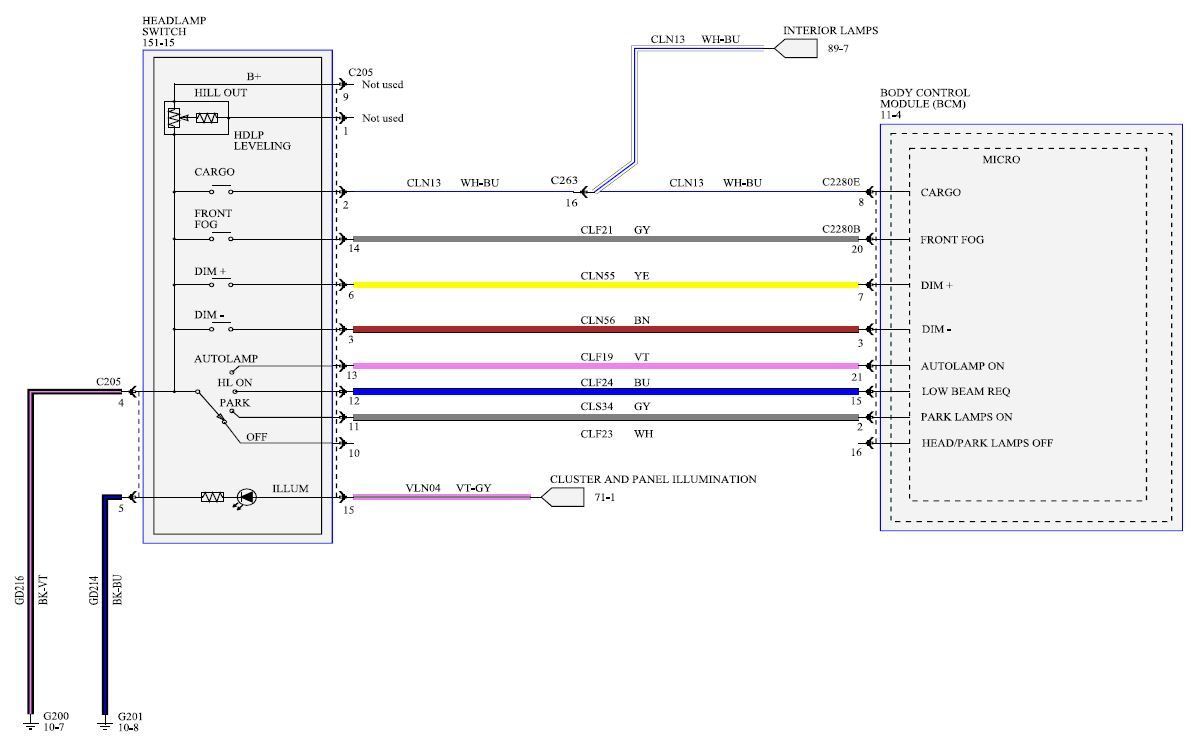The image size is (1197, 739).
Task: Click the LOW BEAM REQ input label
Action: click(x=965, y=391)
